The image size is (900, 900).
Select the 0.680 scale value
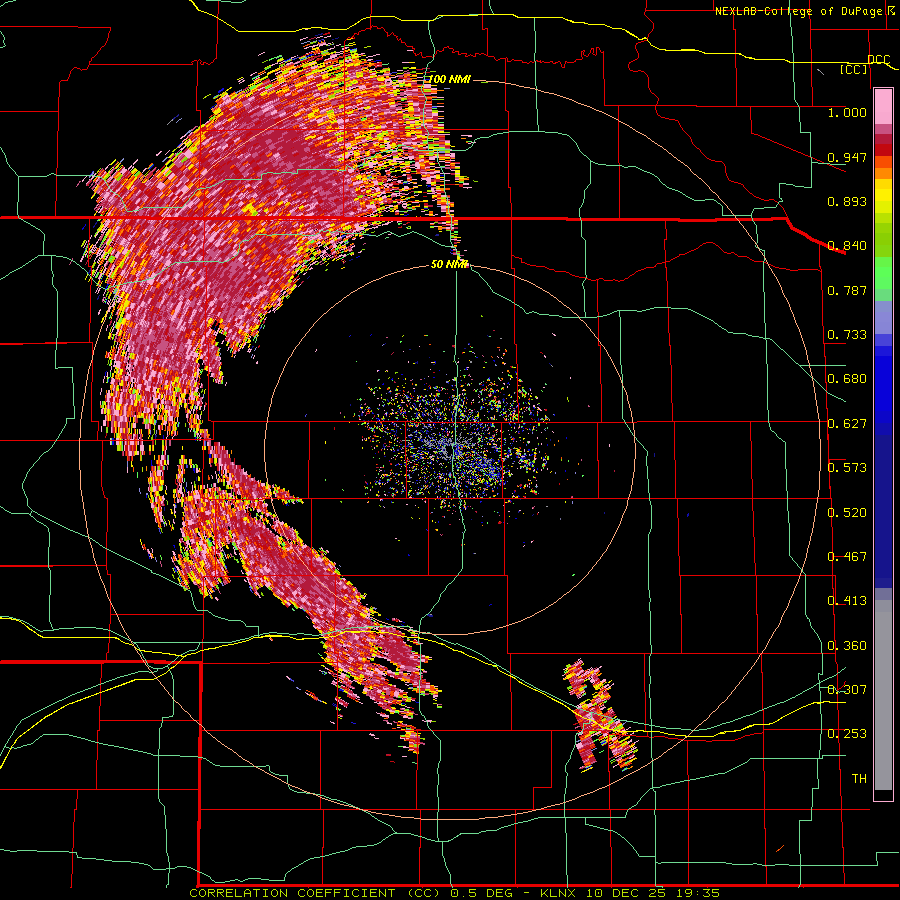[847, 379]
